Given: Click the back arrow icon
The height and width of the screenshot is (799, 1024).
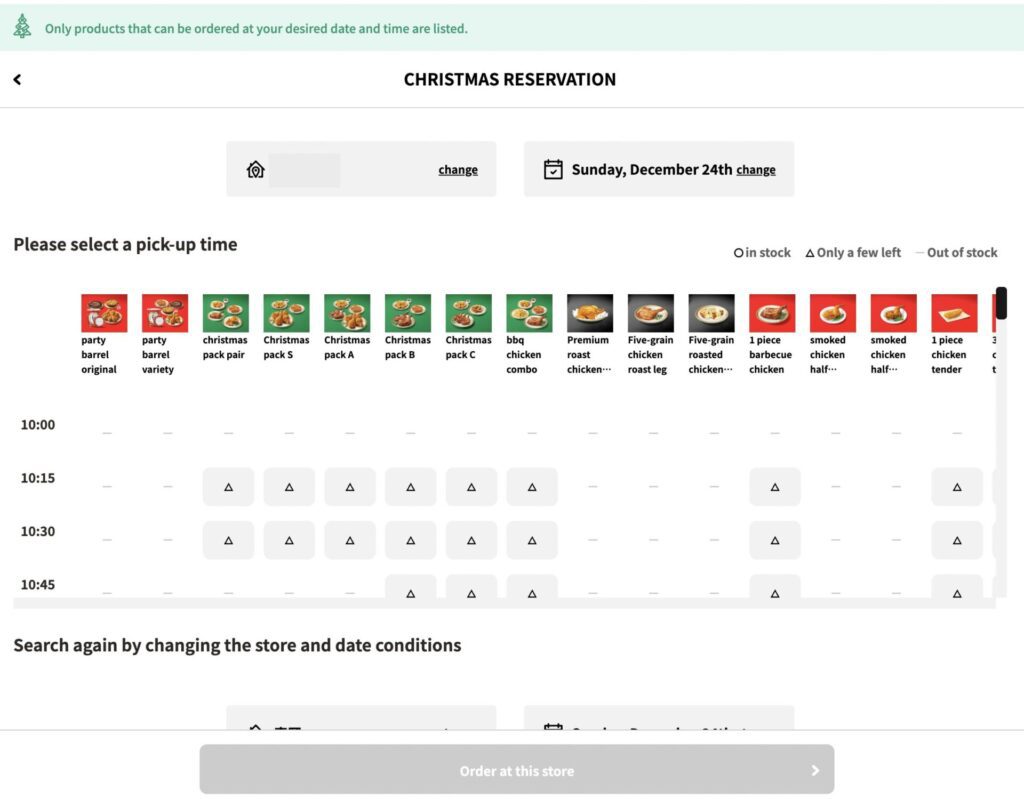Looking at the screenshot, I should pos(17,80).
